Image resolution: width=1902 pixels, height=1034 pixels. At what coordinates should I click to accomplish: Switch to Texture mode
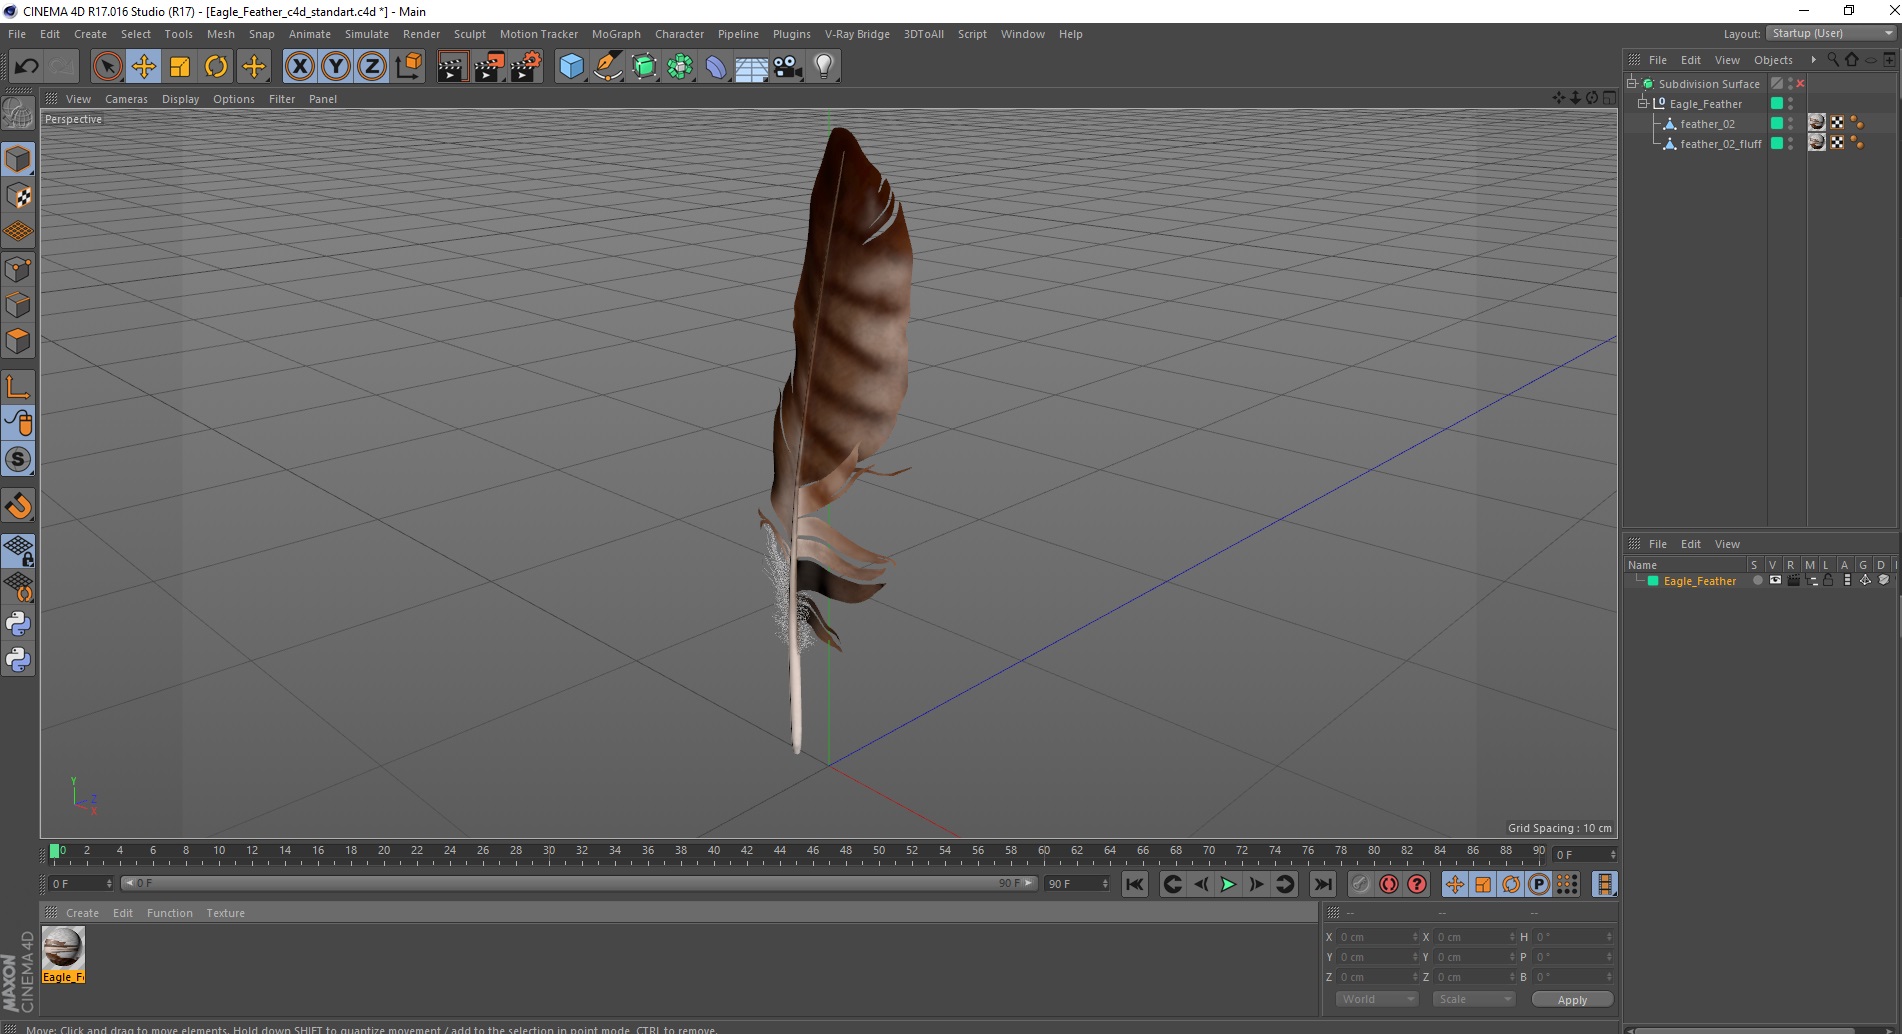click(18, 196)
